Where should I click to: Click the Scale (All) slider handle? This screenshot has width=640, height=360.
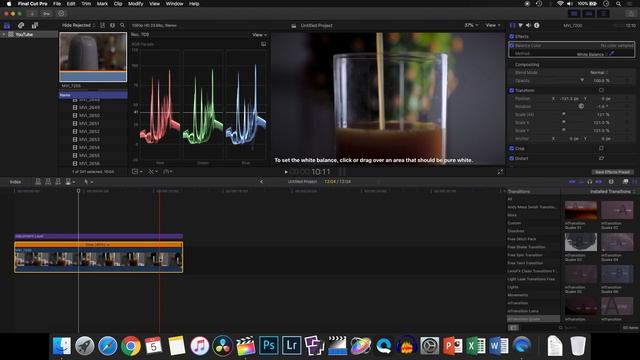[564, 114]
